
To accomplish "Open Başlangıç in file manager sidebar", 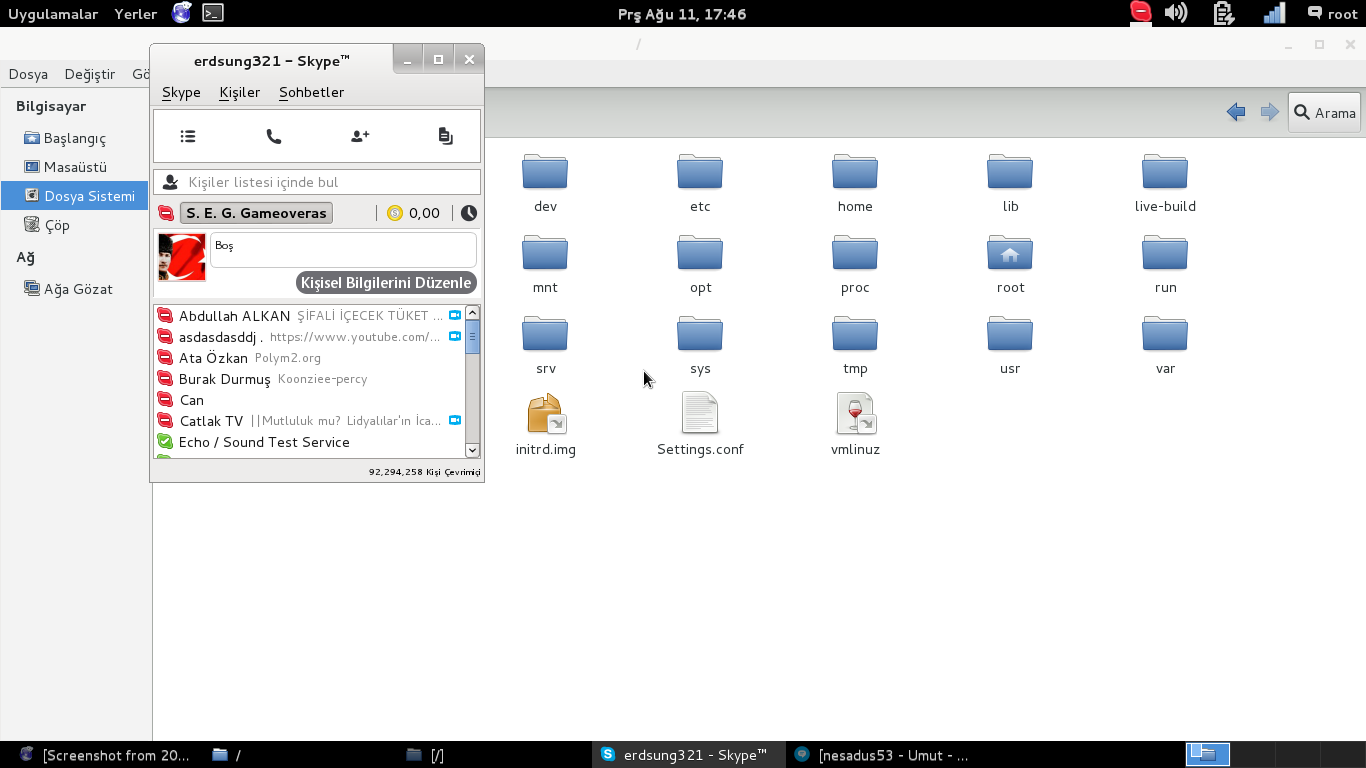I will 74,138.
